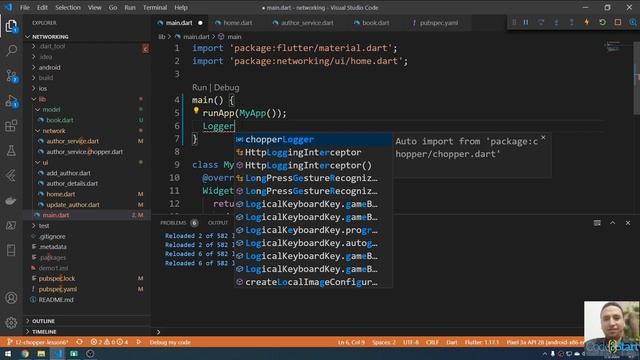Collapse the network folder

click(x=53, y=131)
